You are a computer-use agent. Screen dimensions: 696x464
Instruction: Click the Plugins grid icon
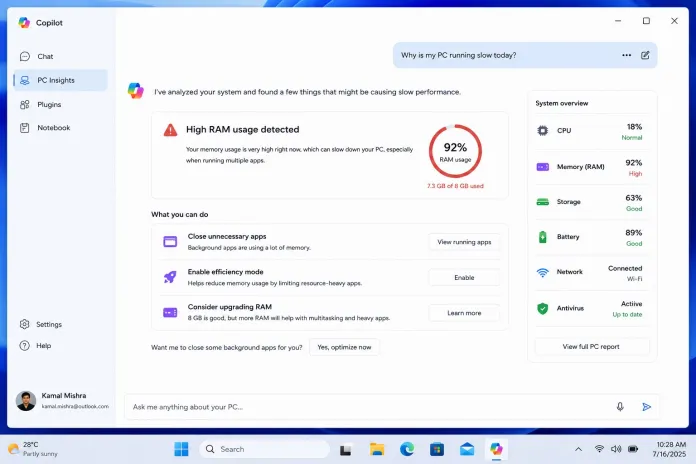tap(25, 105)
